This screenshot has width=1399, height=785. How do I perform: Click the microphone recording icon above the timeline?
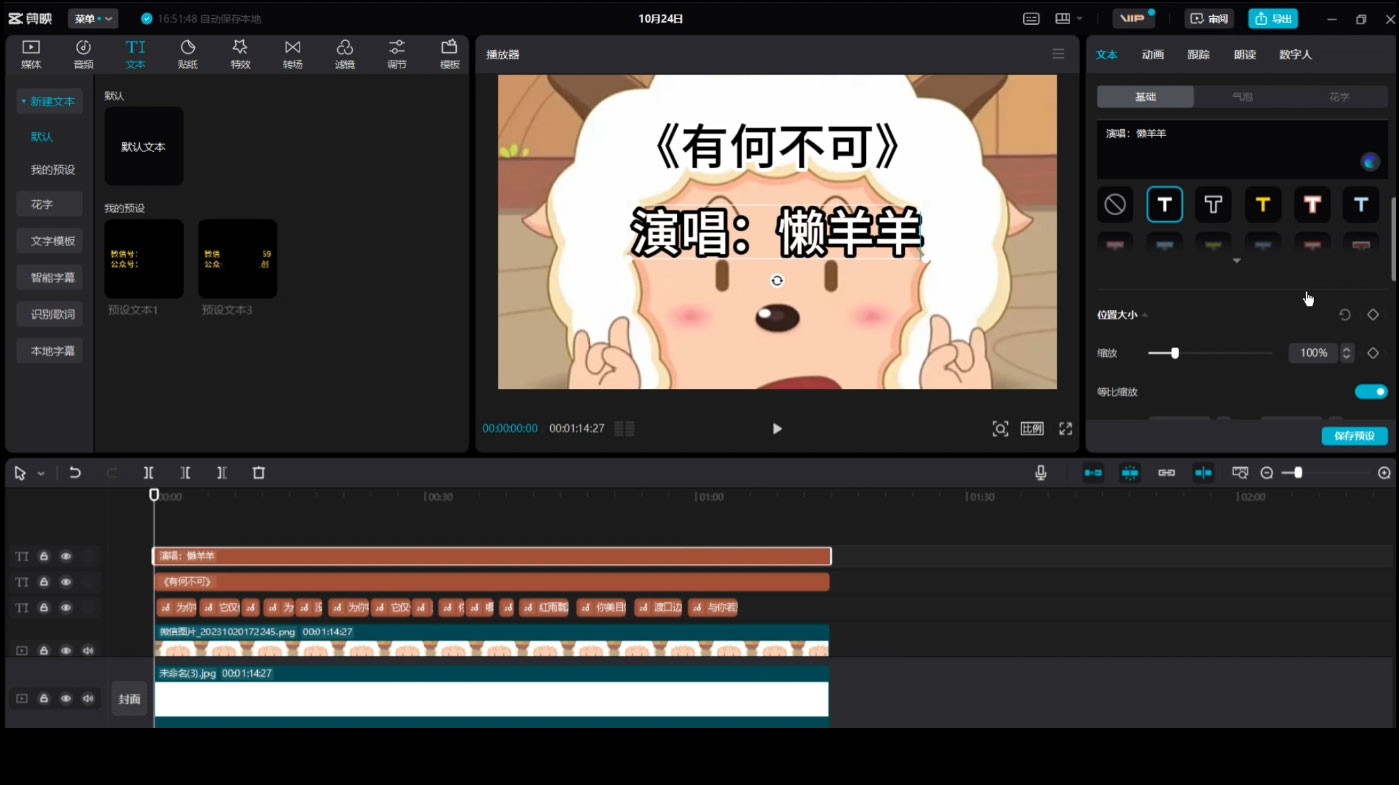tap(1040, 471)
